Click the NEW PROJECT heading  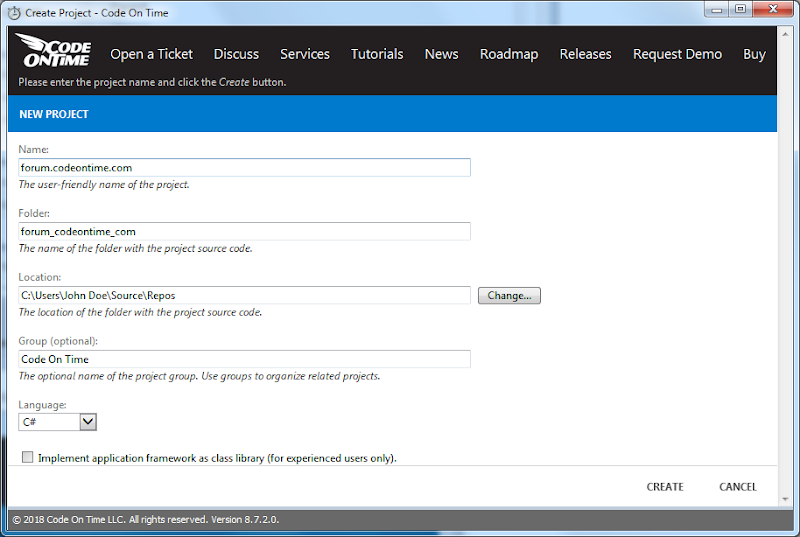tap(54, 114)
